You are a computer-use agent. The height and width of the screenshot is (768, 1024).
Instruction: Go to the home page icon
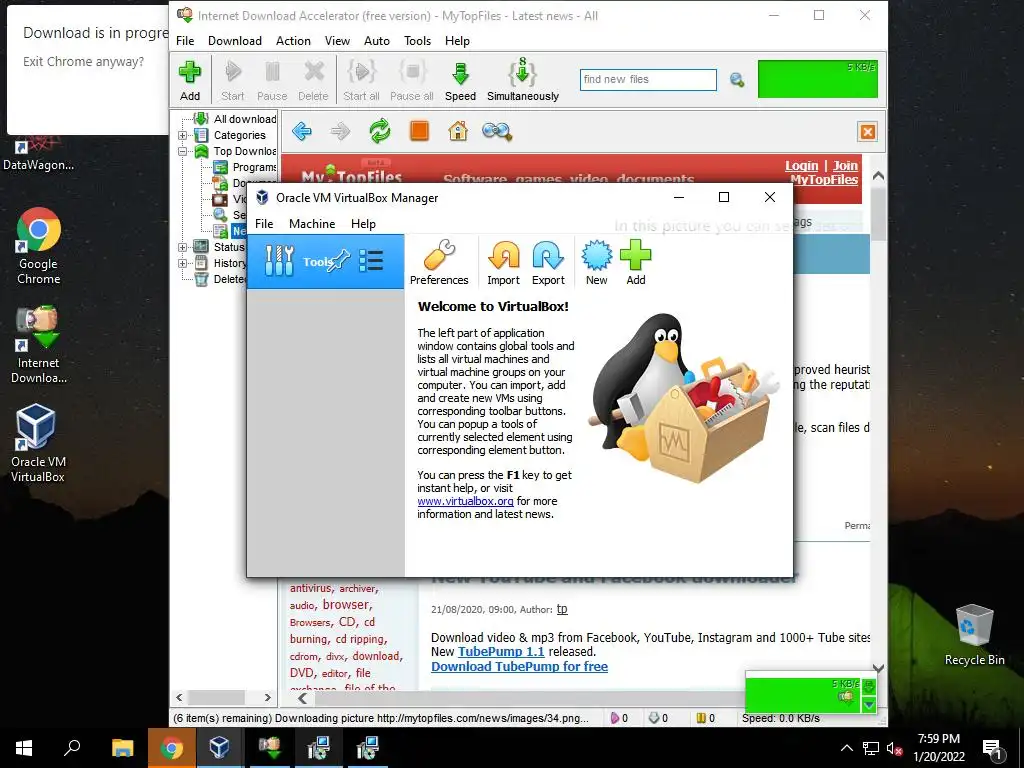458,131
